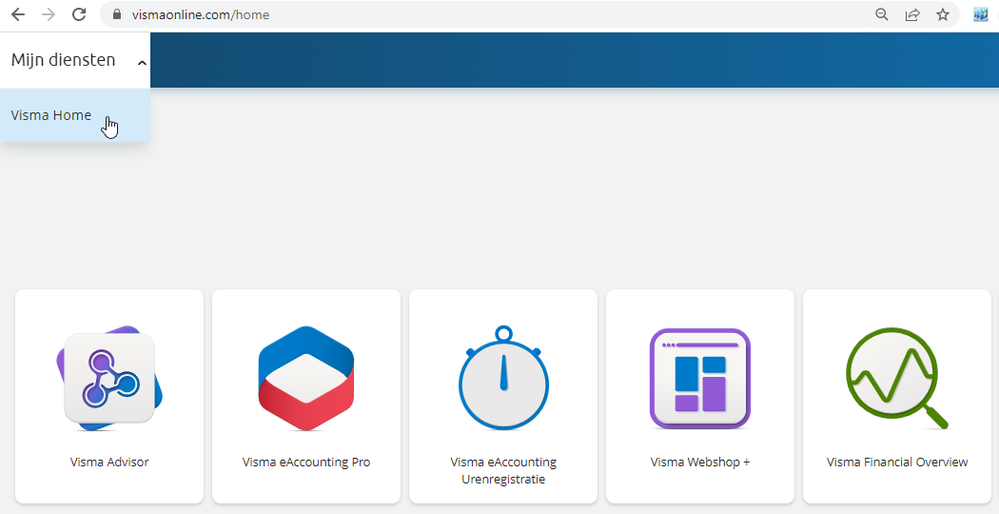Collapse the Mijn diensten menu chevron
This screenshot has height=514, width=999.
click(x=142, y=62)
